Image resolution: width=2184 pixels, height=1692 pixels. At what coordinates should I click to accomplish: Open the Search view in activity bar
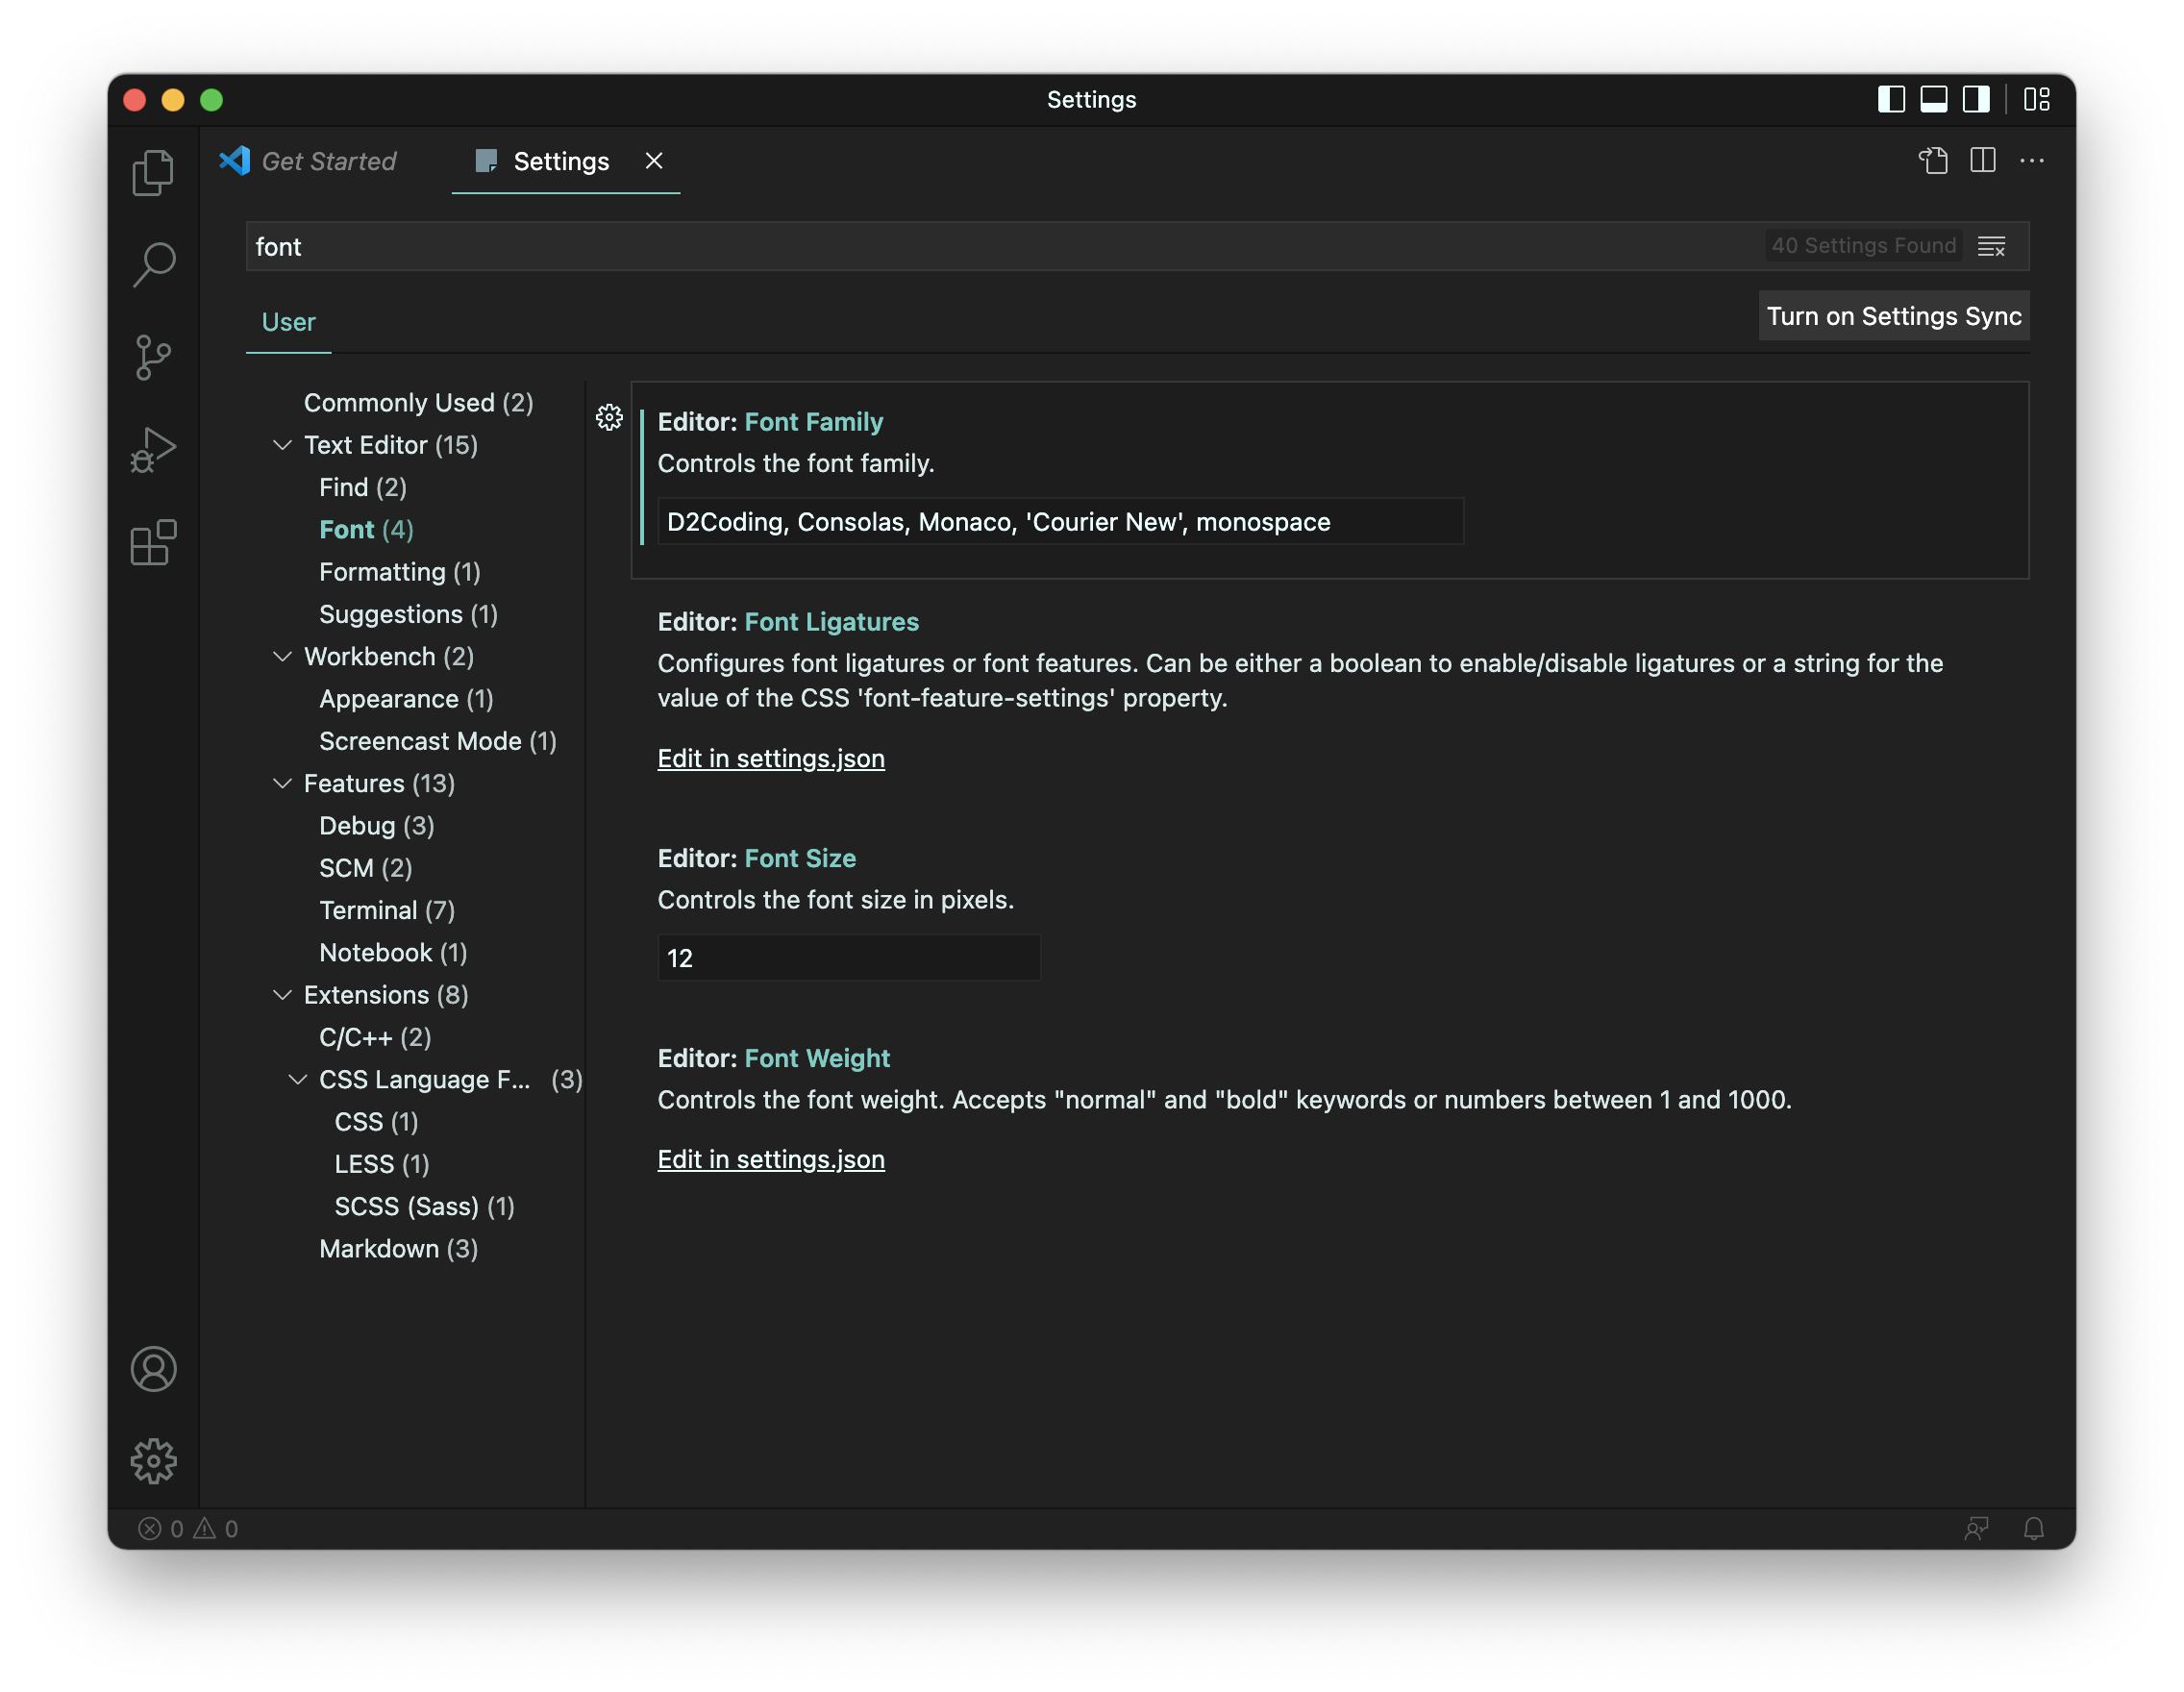point(153,265)
